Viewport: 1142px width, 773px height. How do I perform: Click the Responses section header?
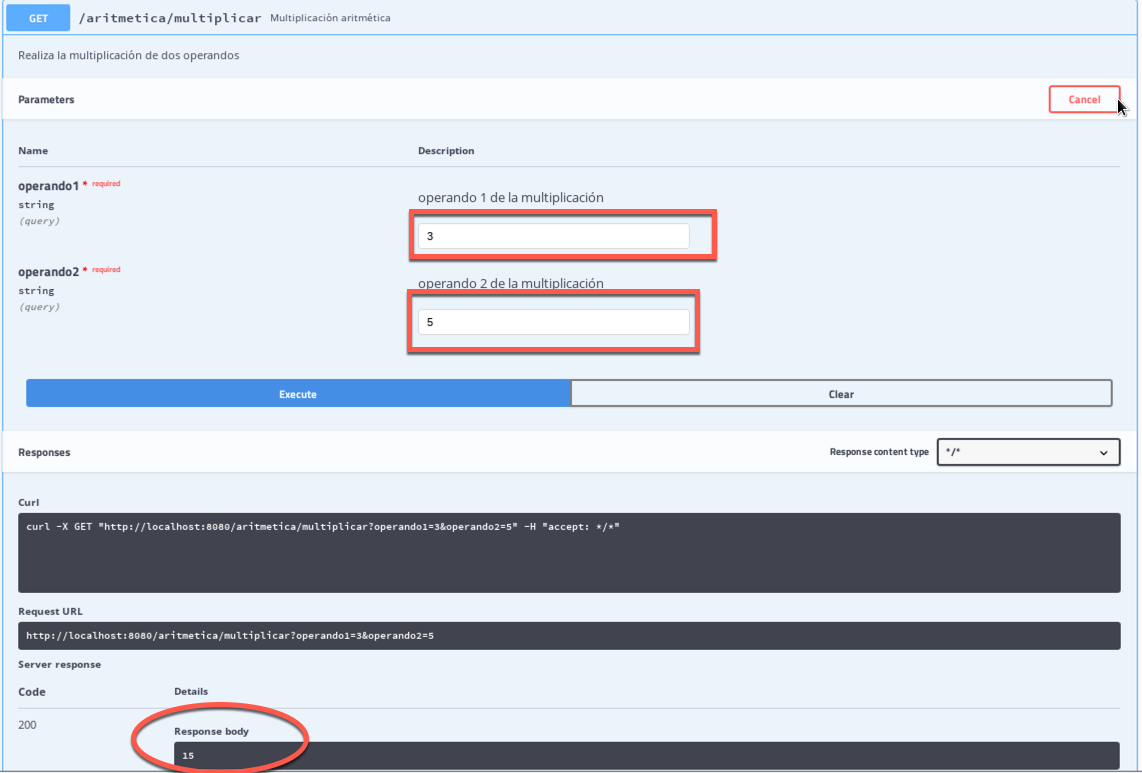tap(44, 453)
